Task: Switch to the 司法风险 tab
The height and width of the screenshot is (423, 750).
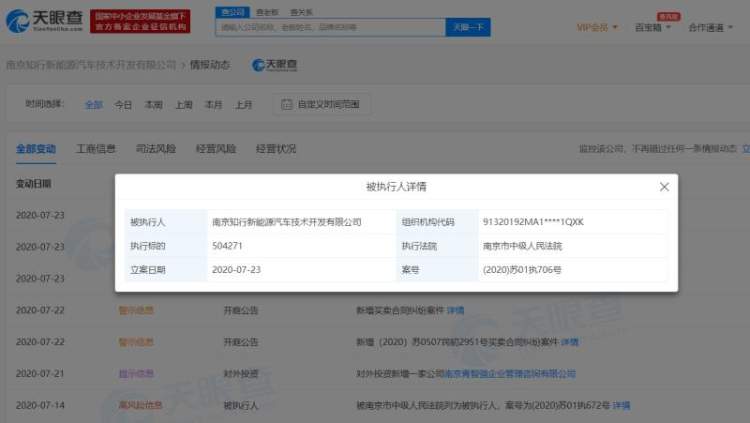Action: click(x=156, y=149)
